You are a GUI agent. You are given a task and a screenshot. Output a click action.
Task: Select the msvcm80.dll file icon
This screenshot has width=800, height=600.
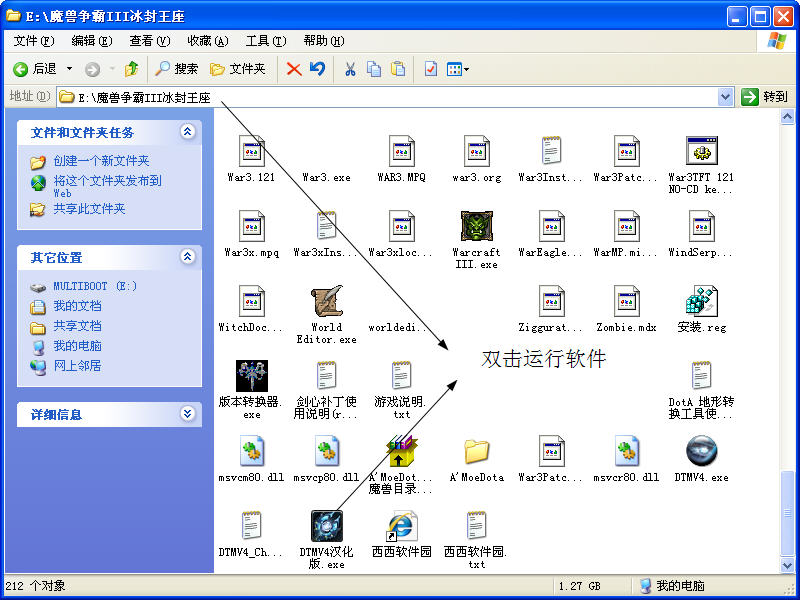[252, 451]
